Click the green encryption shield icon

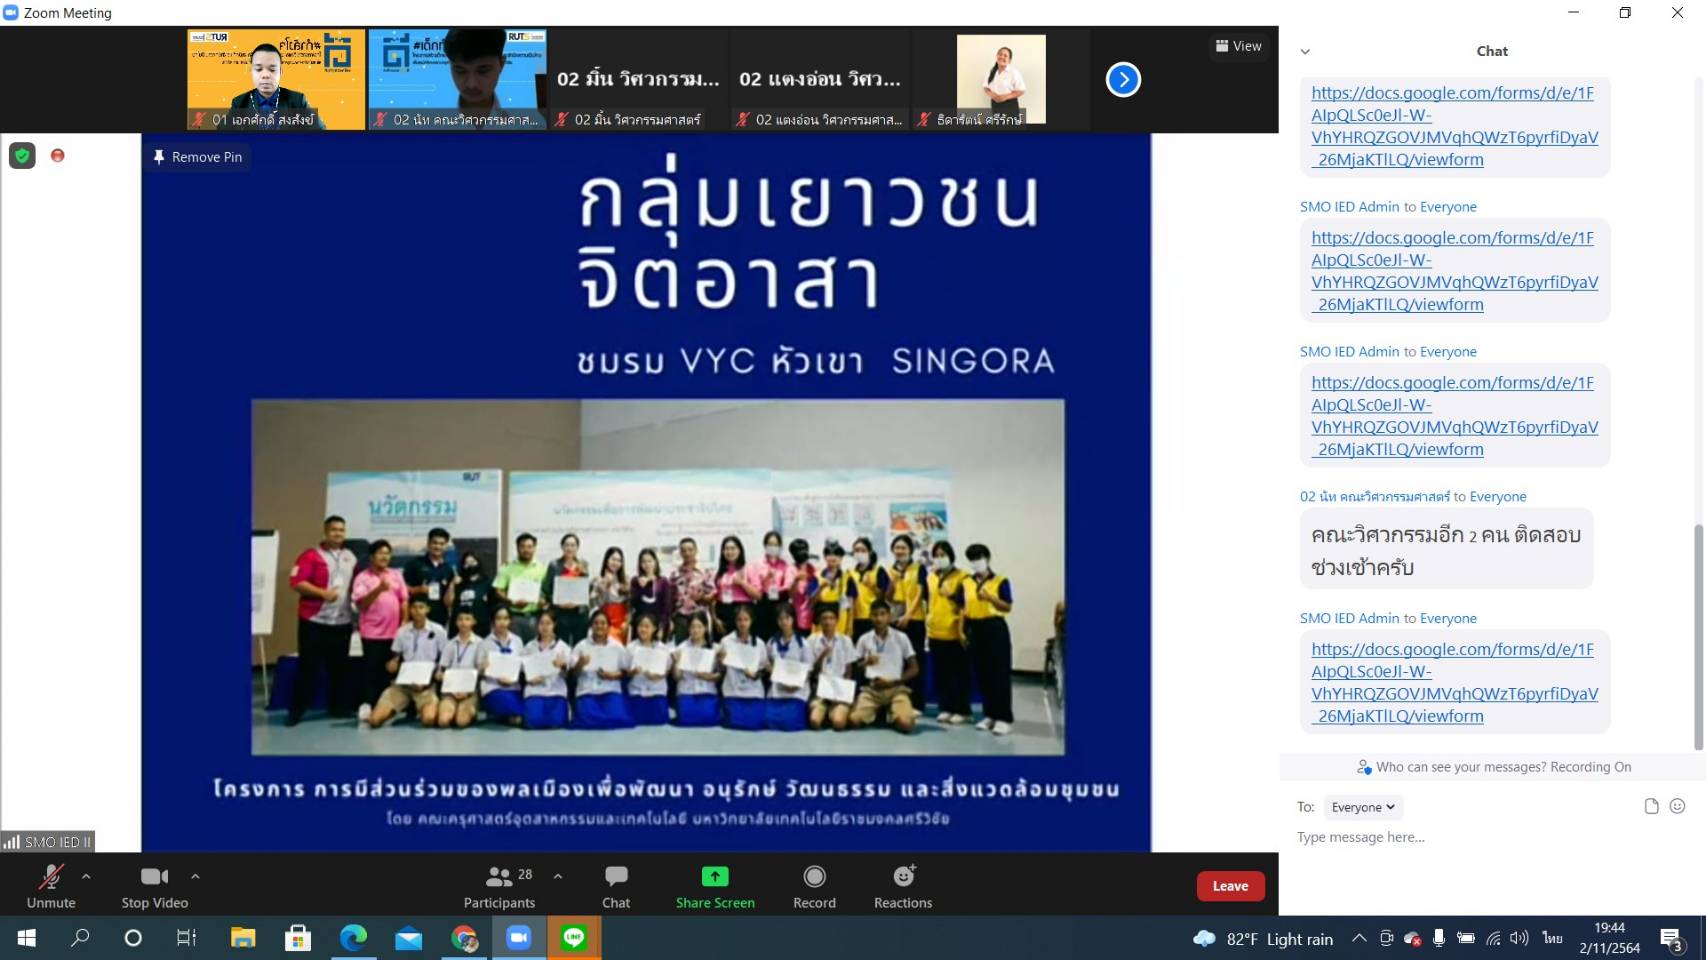coord(22,156)
